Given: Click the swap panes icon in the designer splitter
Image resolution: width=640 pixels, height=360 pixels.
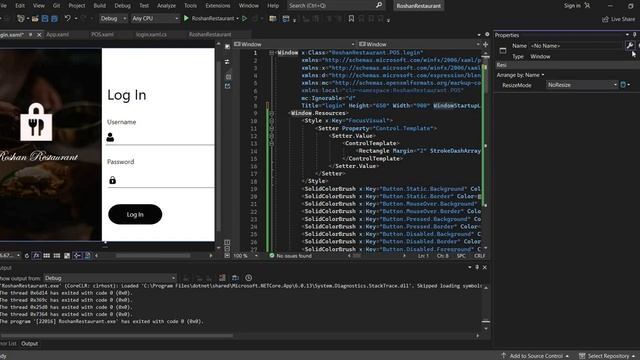Looking at the screenshot, I should click(x=227, y=62).
